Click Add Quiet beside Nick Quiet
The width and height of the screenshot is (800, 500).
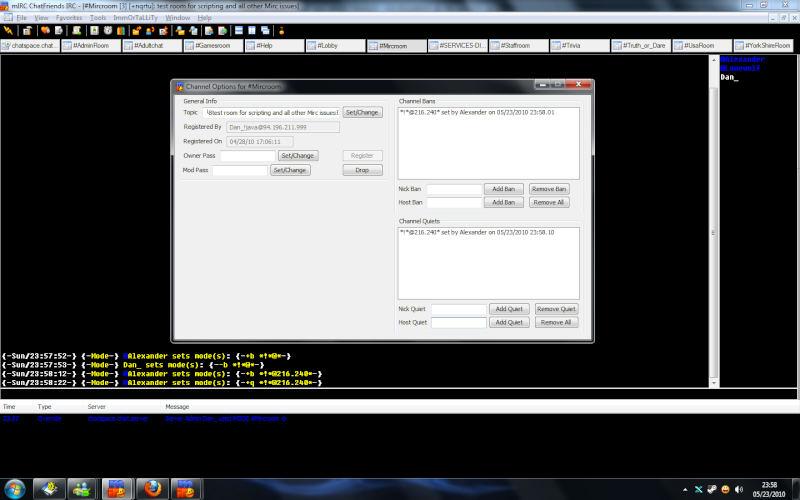509,309
